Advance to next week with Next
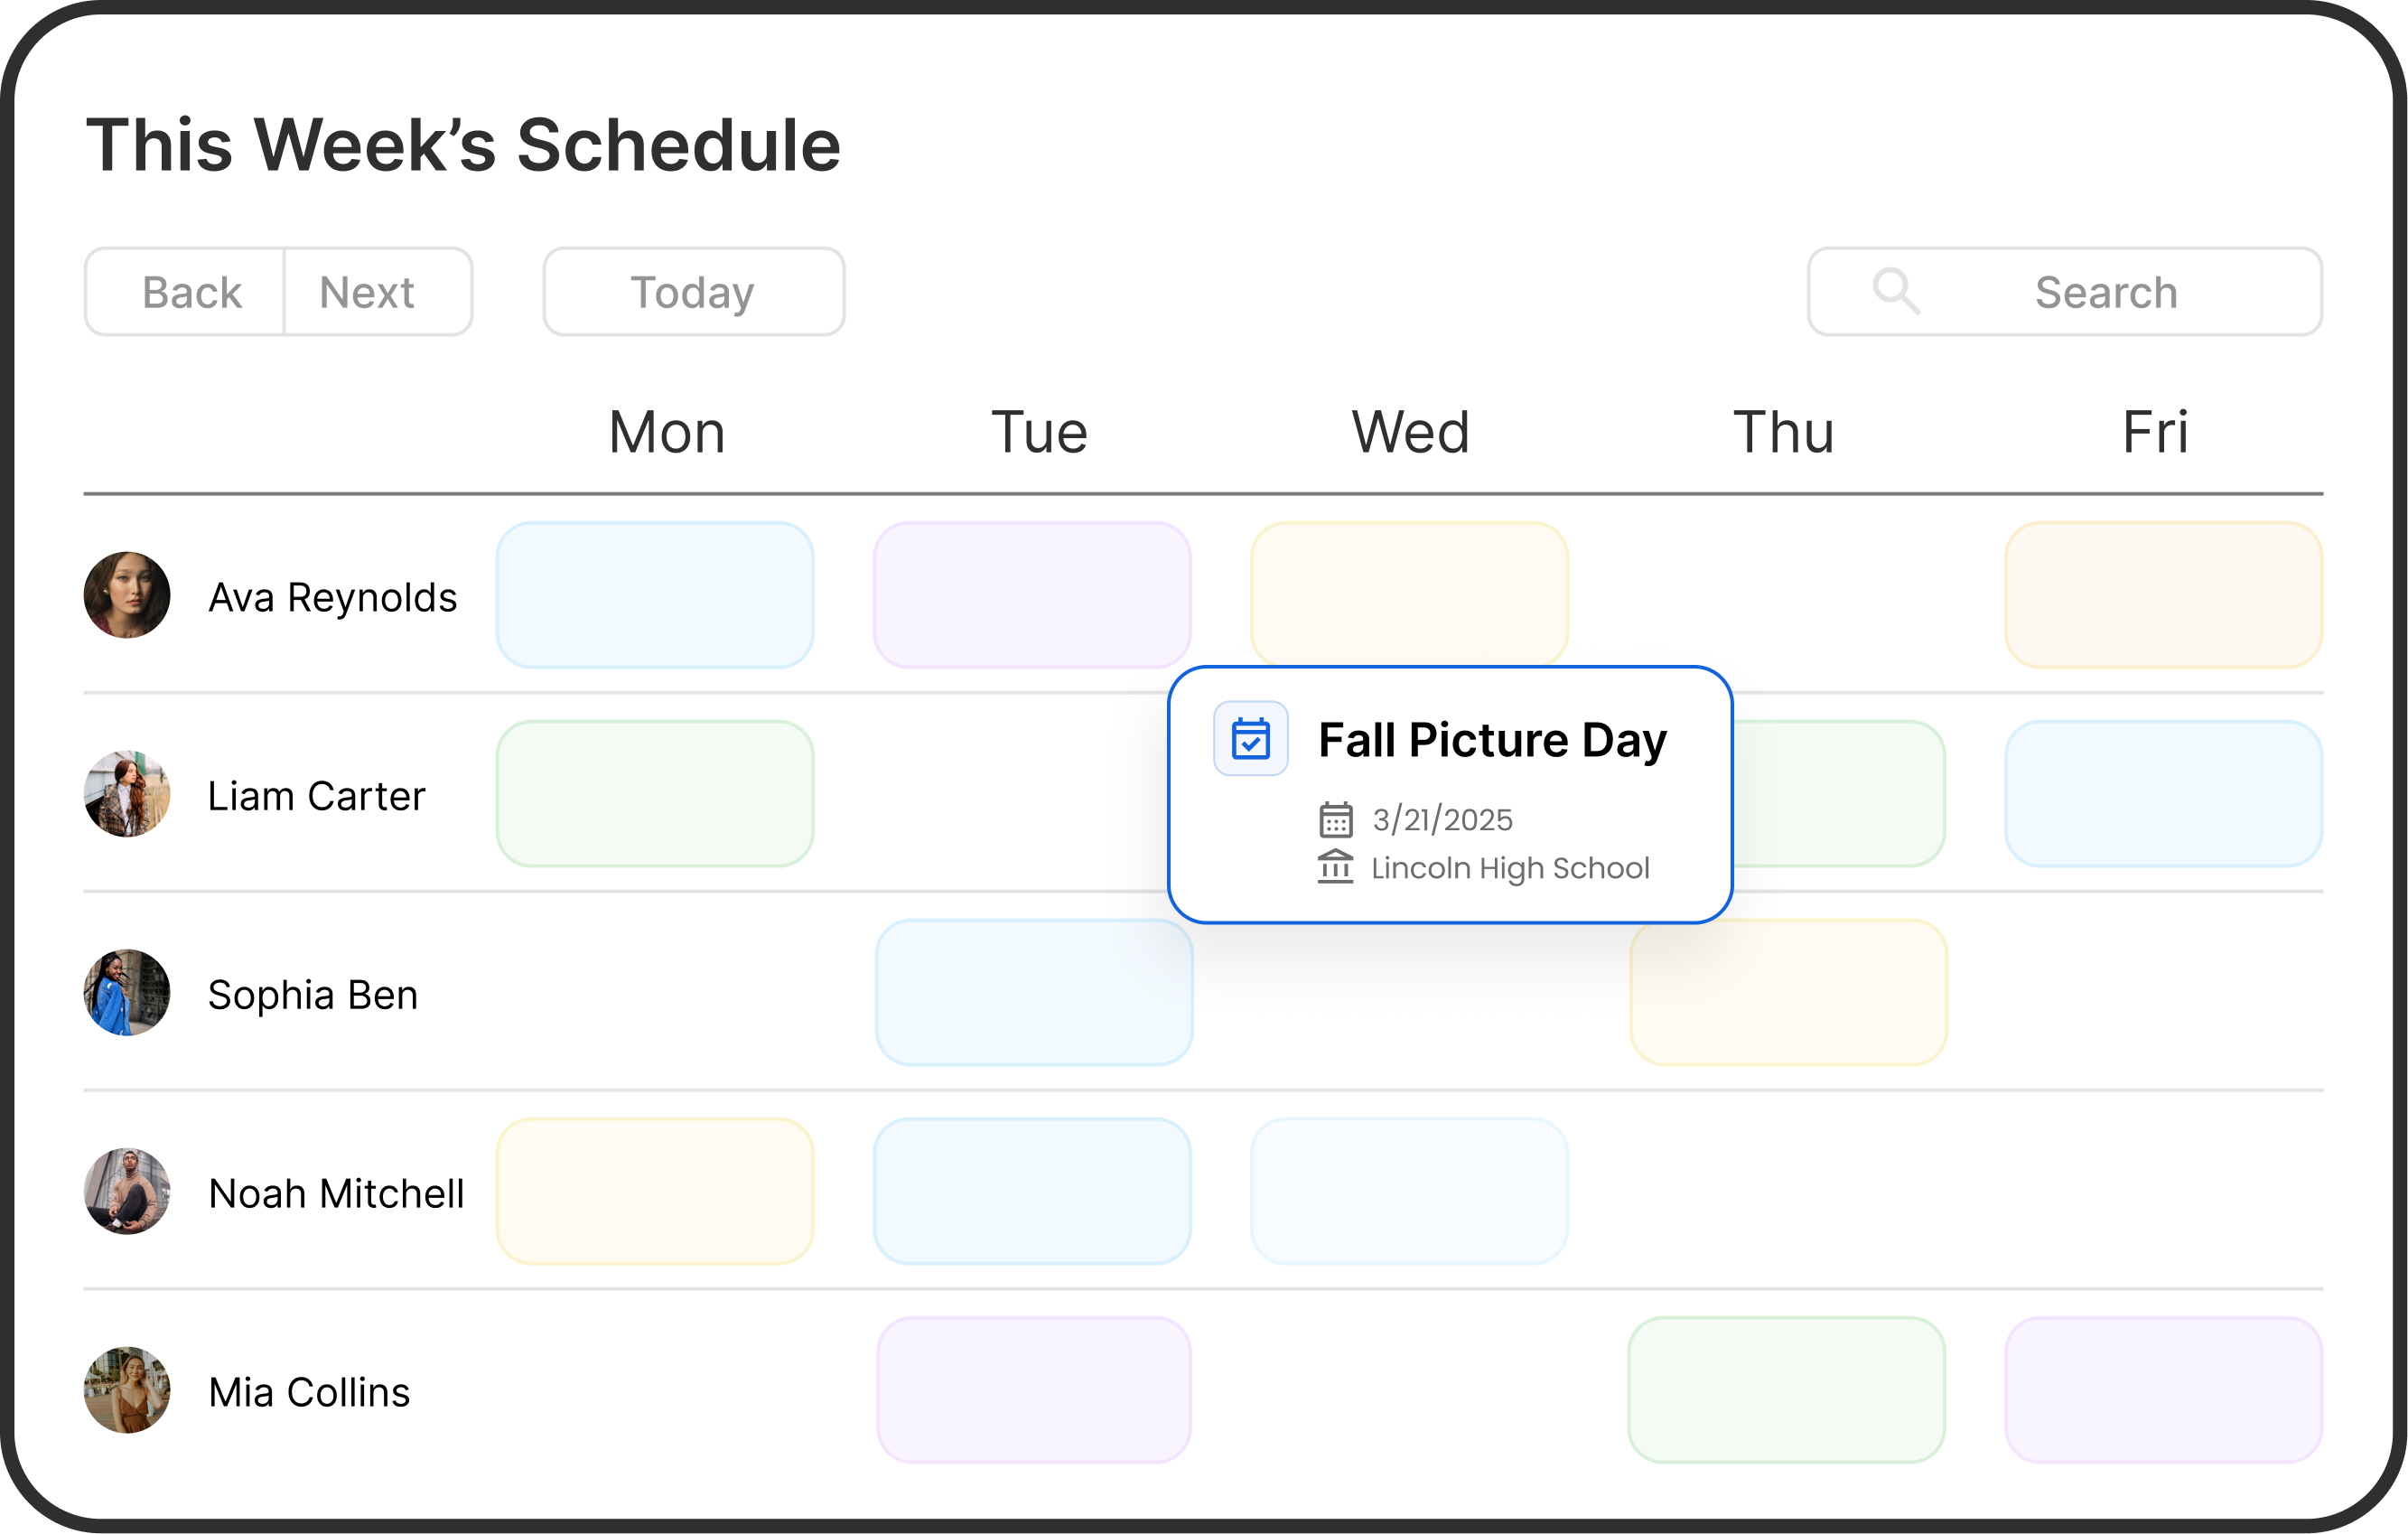Viewport: 2408px width, 1534px height. 367,292
